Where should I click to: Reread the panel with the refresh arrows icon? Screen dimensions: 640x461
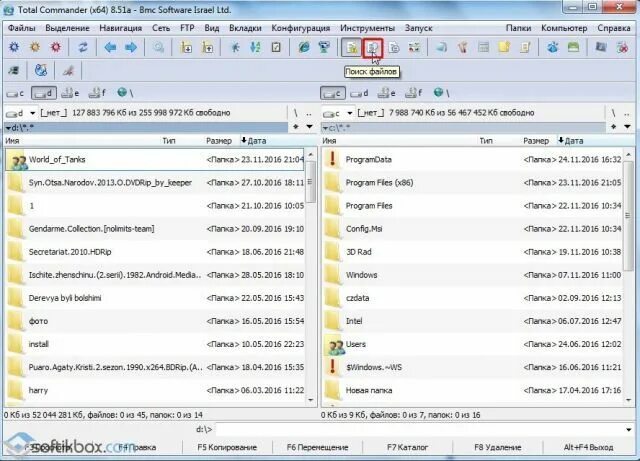[83, 47]
